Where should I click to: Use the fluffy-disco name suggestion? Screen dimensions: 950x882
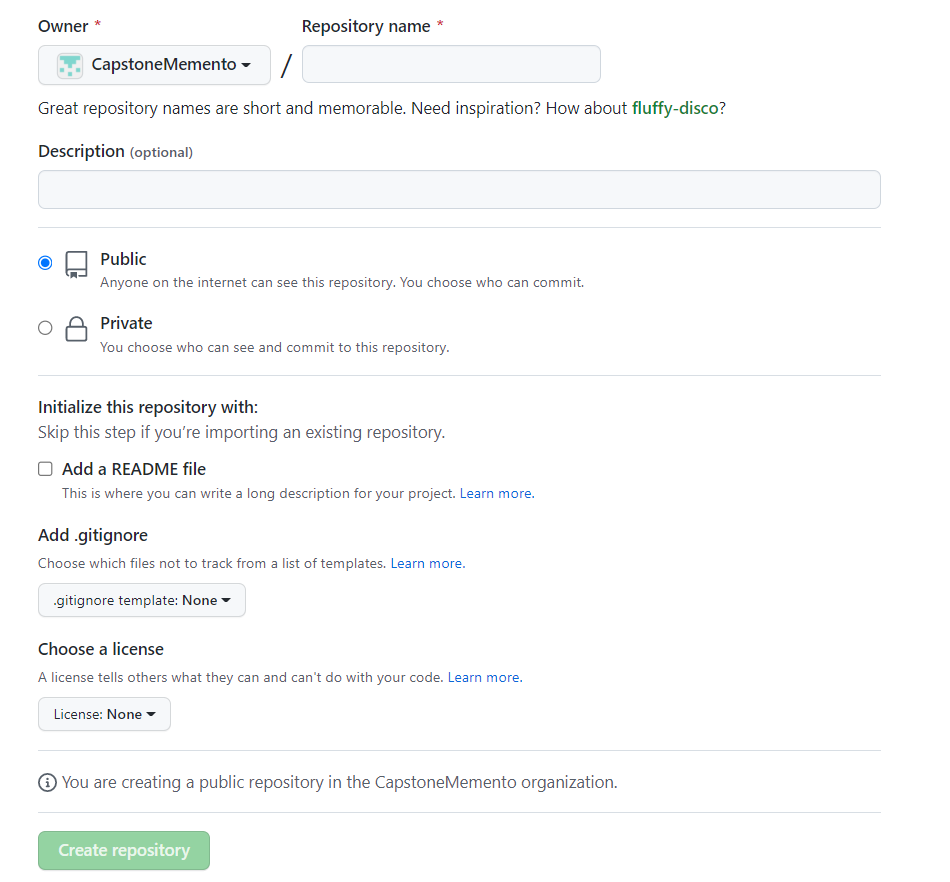[675, 108]
